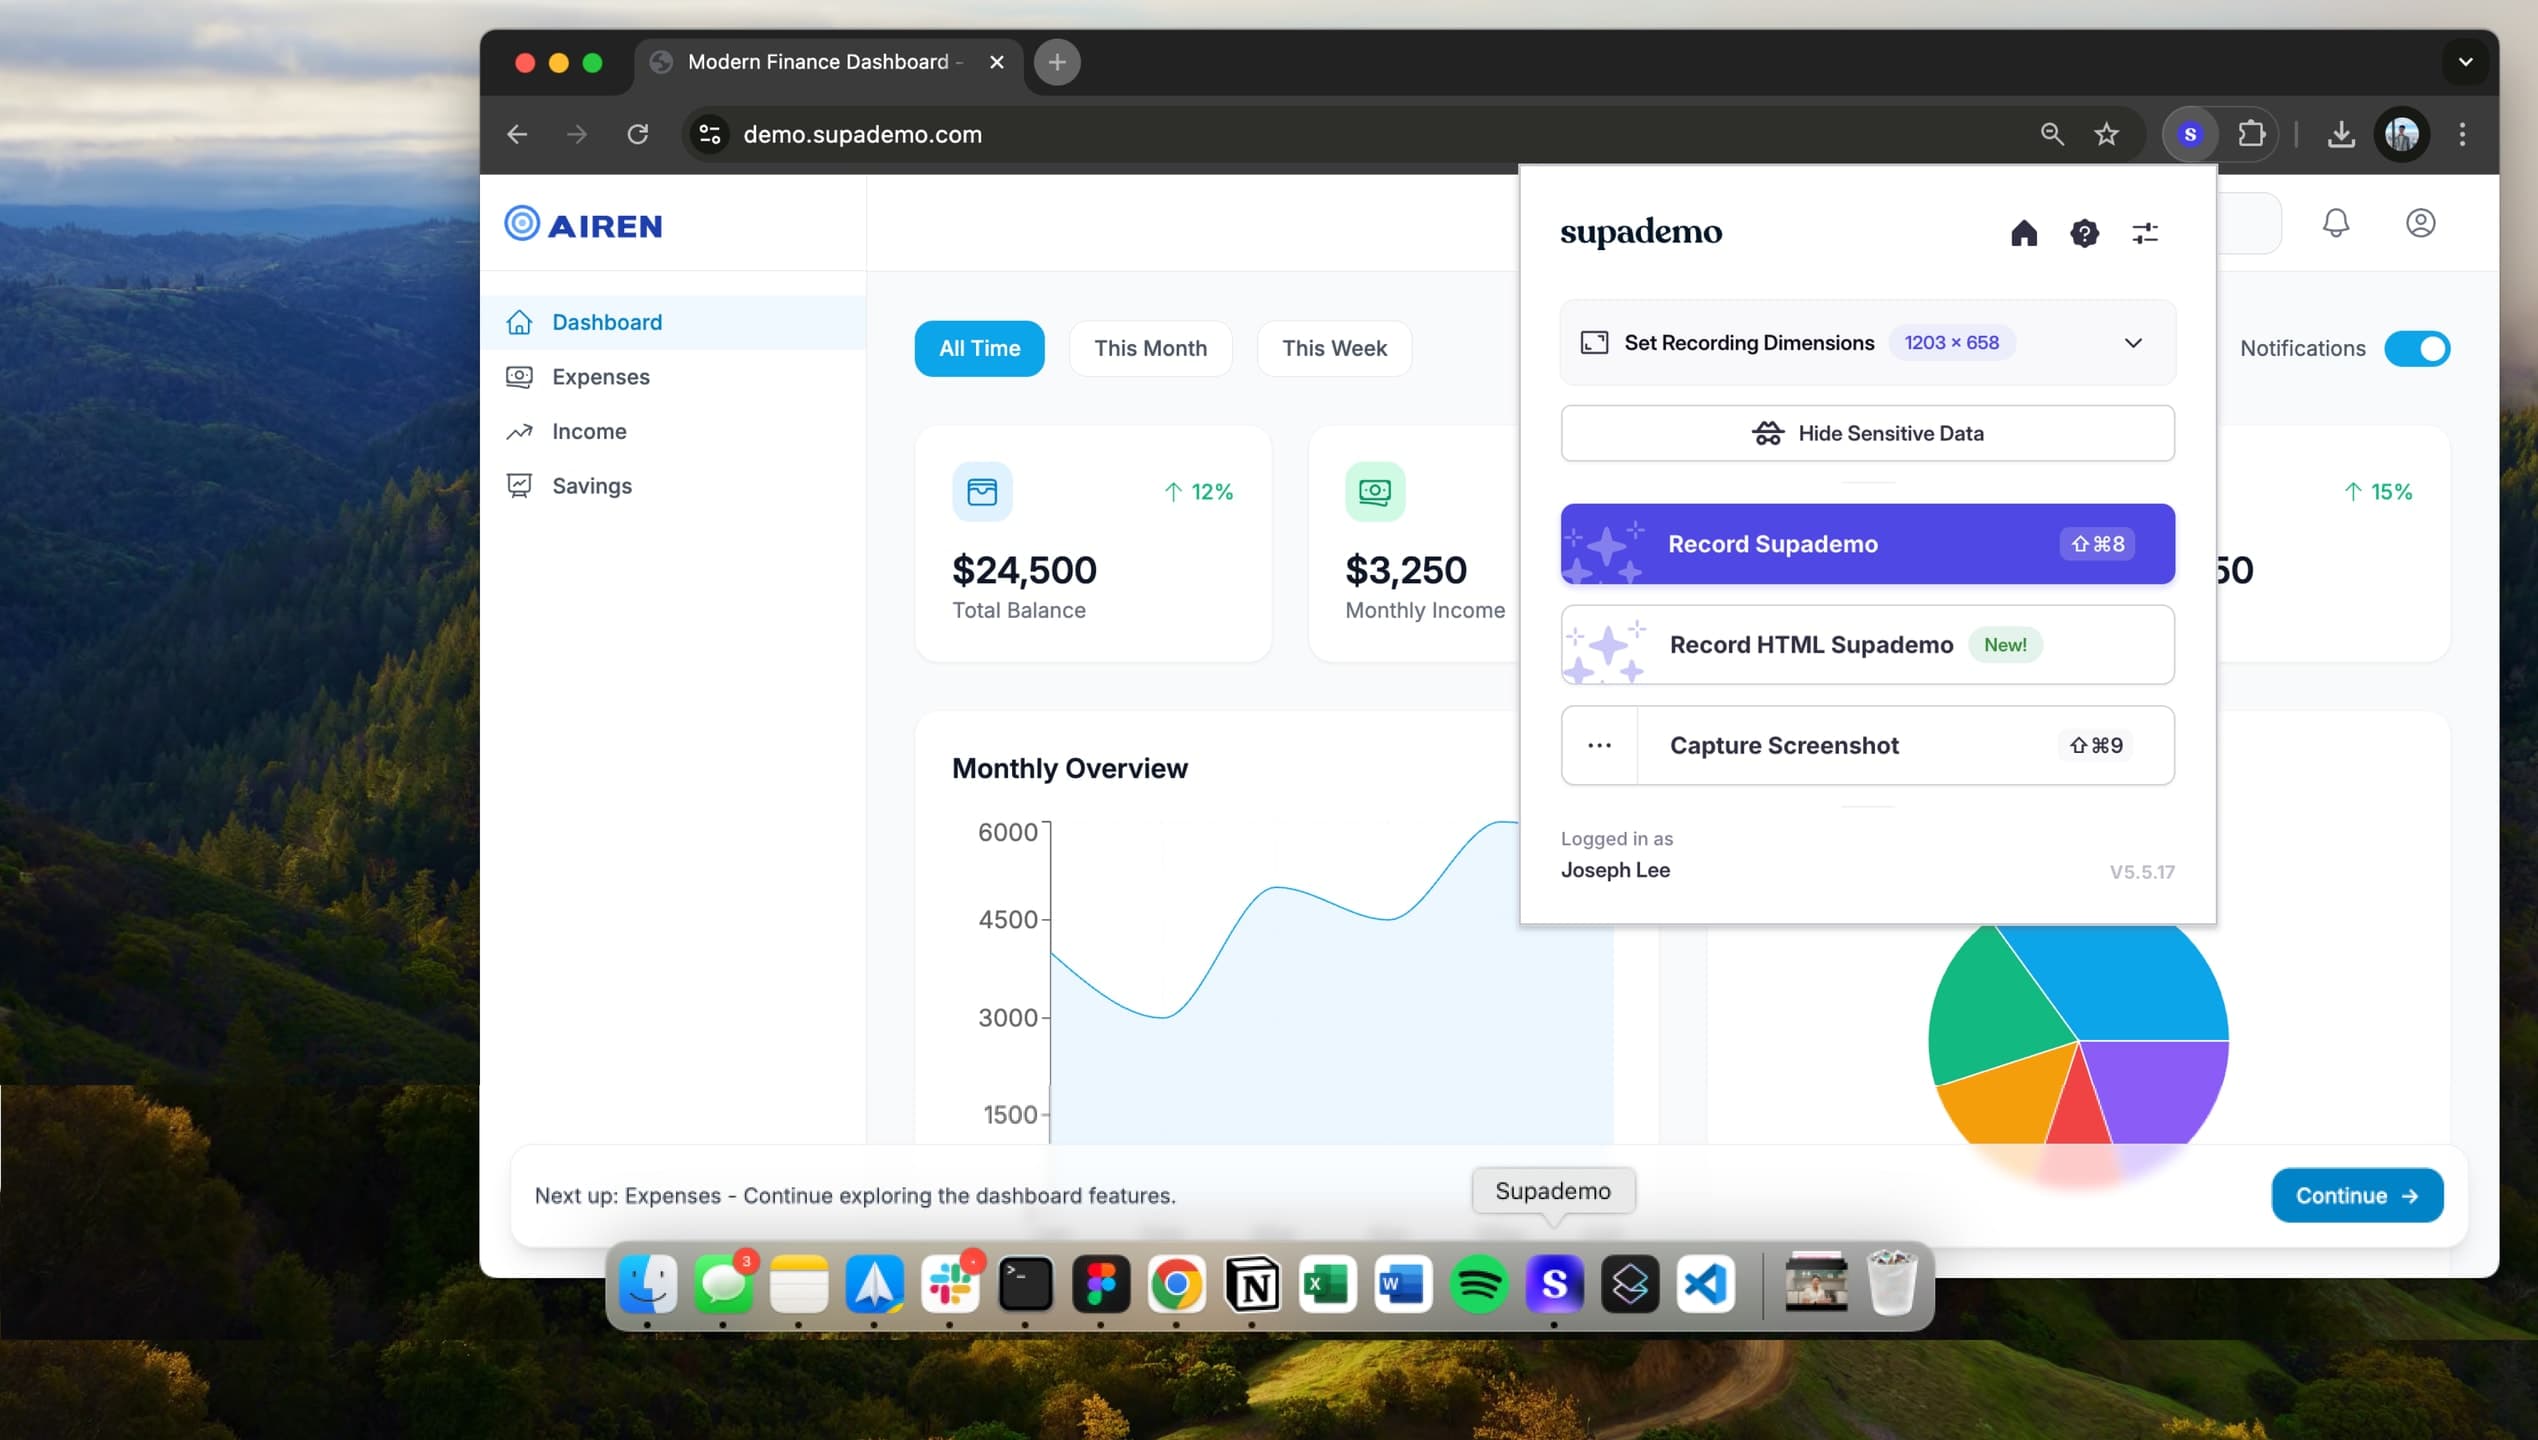Image resolution: width=2538 pixels, height=1440 pixels.
Task: Open Excel from the dock
Action: tap(1327, 1284)
